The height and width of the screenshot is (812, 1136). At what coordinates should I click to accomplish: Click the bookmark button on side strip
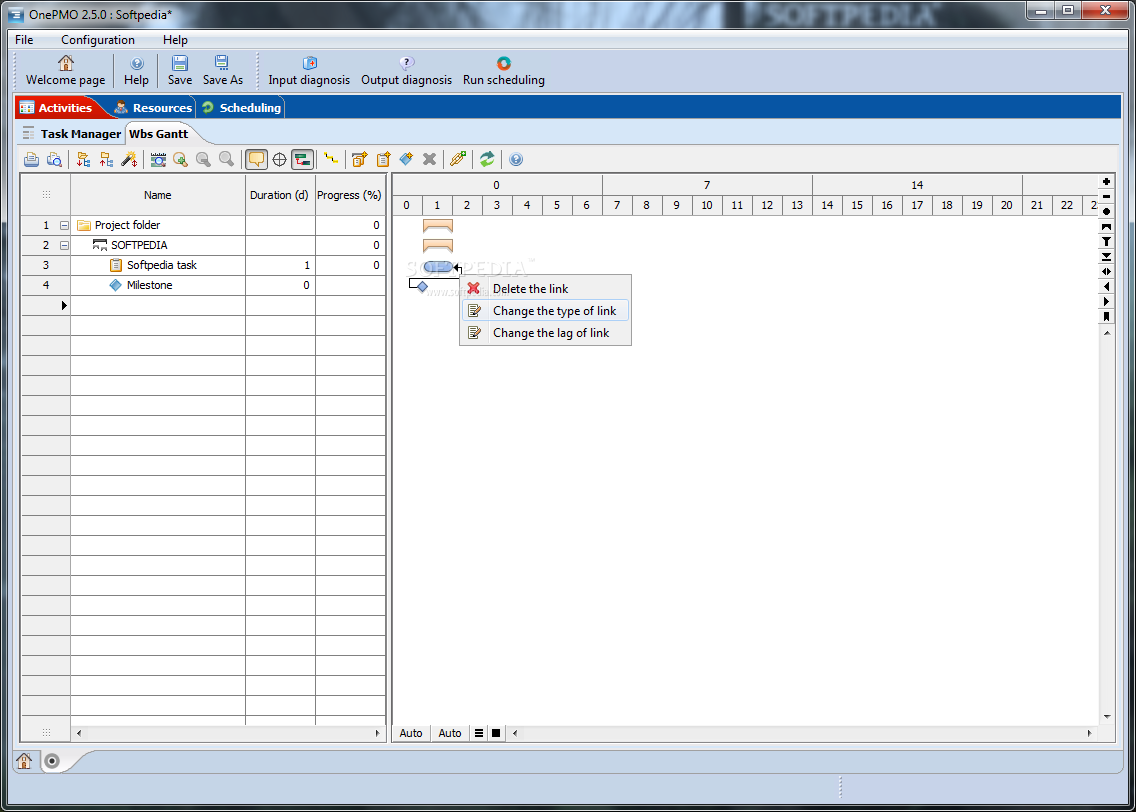click(x=1106, y=317)
